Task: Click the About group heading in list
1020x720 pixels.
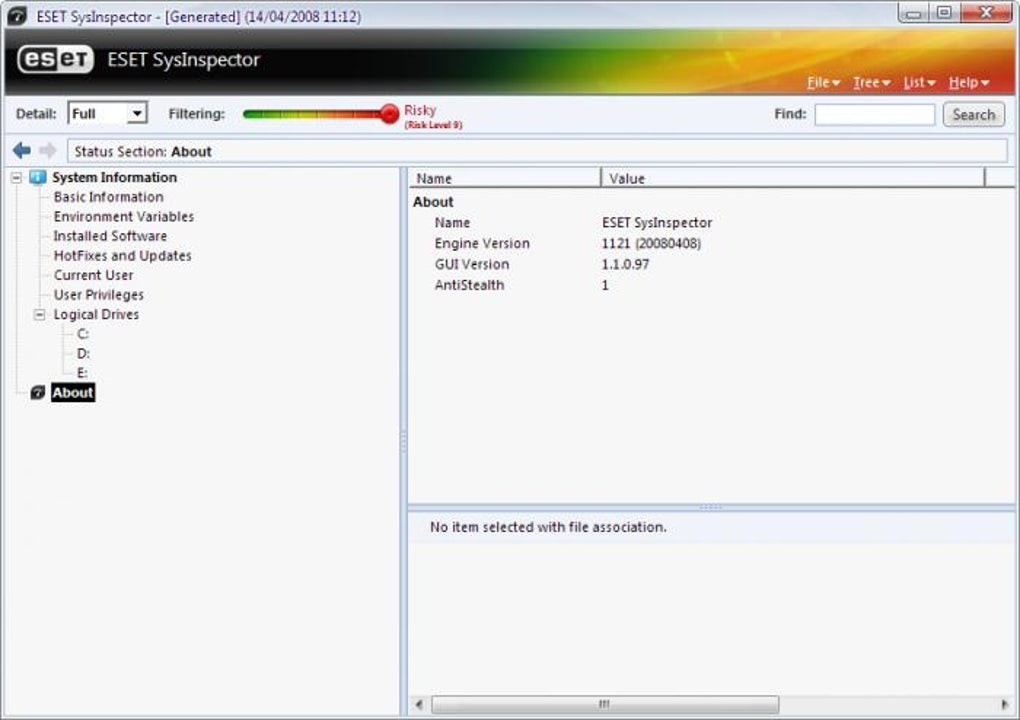Action: [433, 202]
